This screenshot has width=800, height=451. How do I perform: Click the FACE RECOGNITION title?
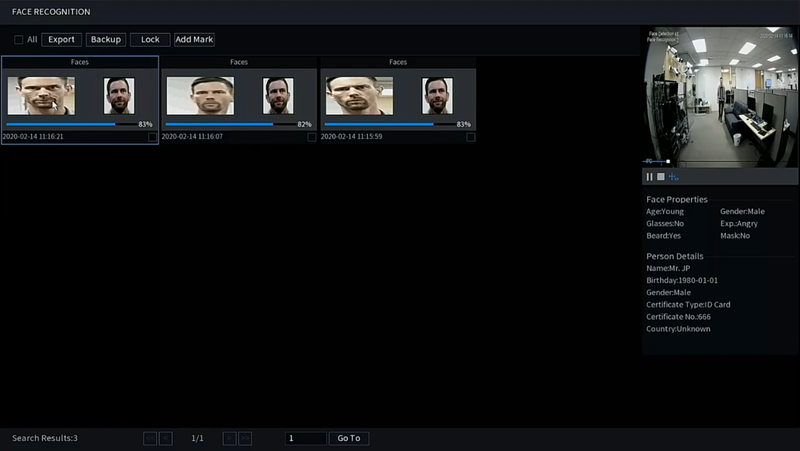click(x=51, y=12)
